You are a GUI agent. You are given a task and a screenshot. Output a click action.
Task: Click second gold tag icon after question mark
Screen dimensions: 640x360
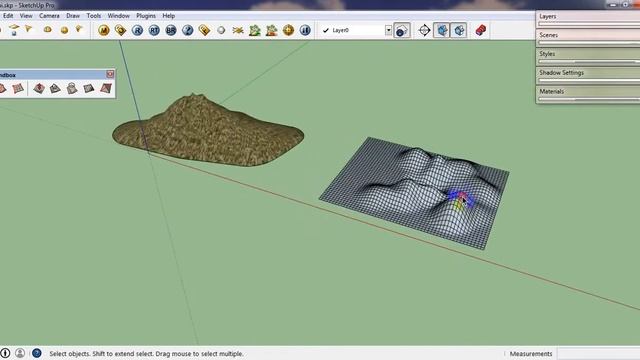coord(204,30)
